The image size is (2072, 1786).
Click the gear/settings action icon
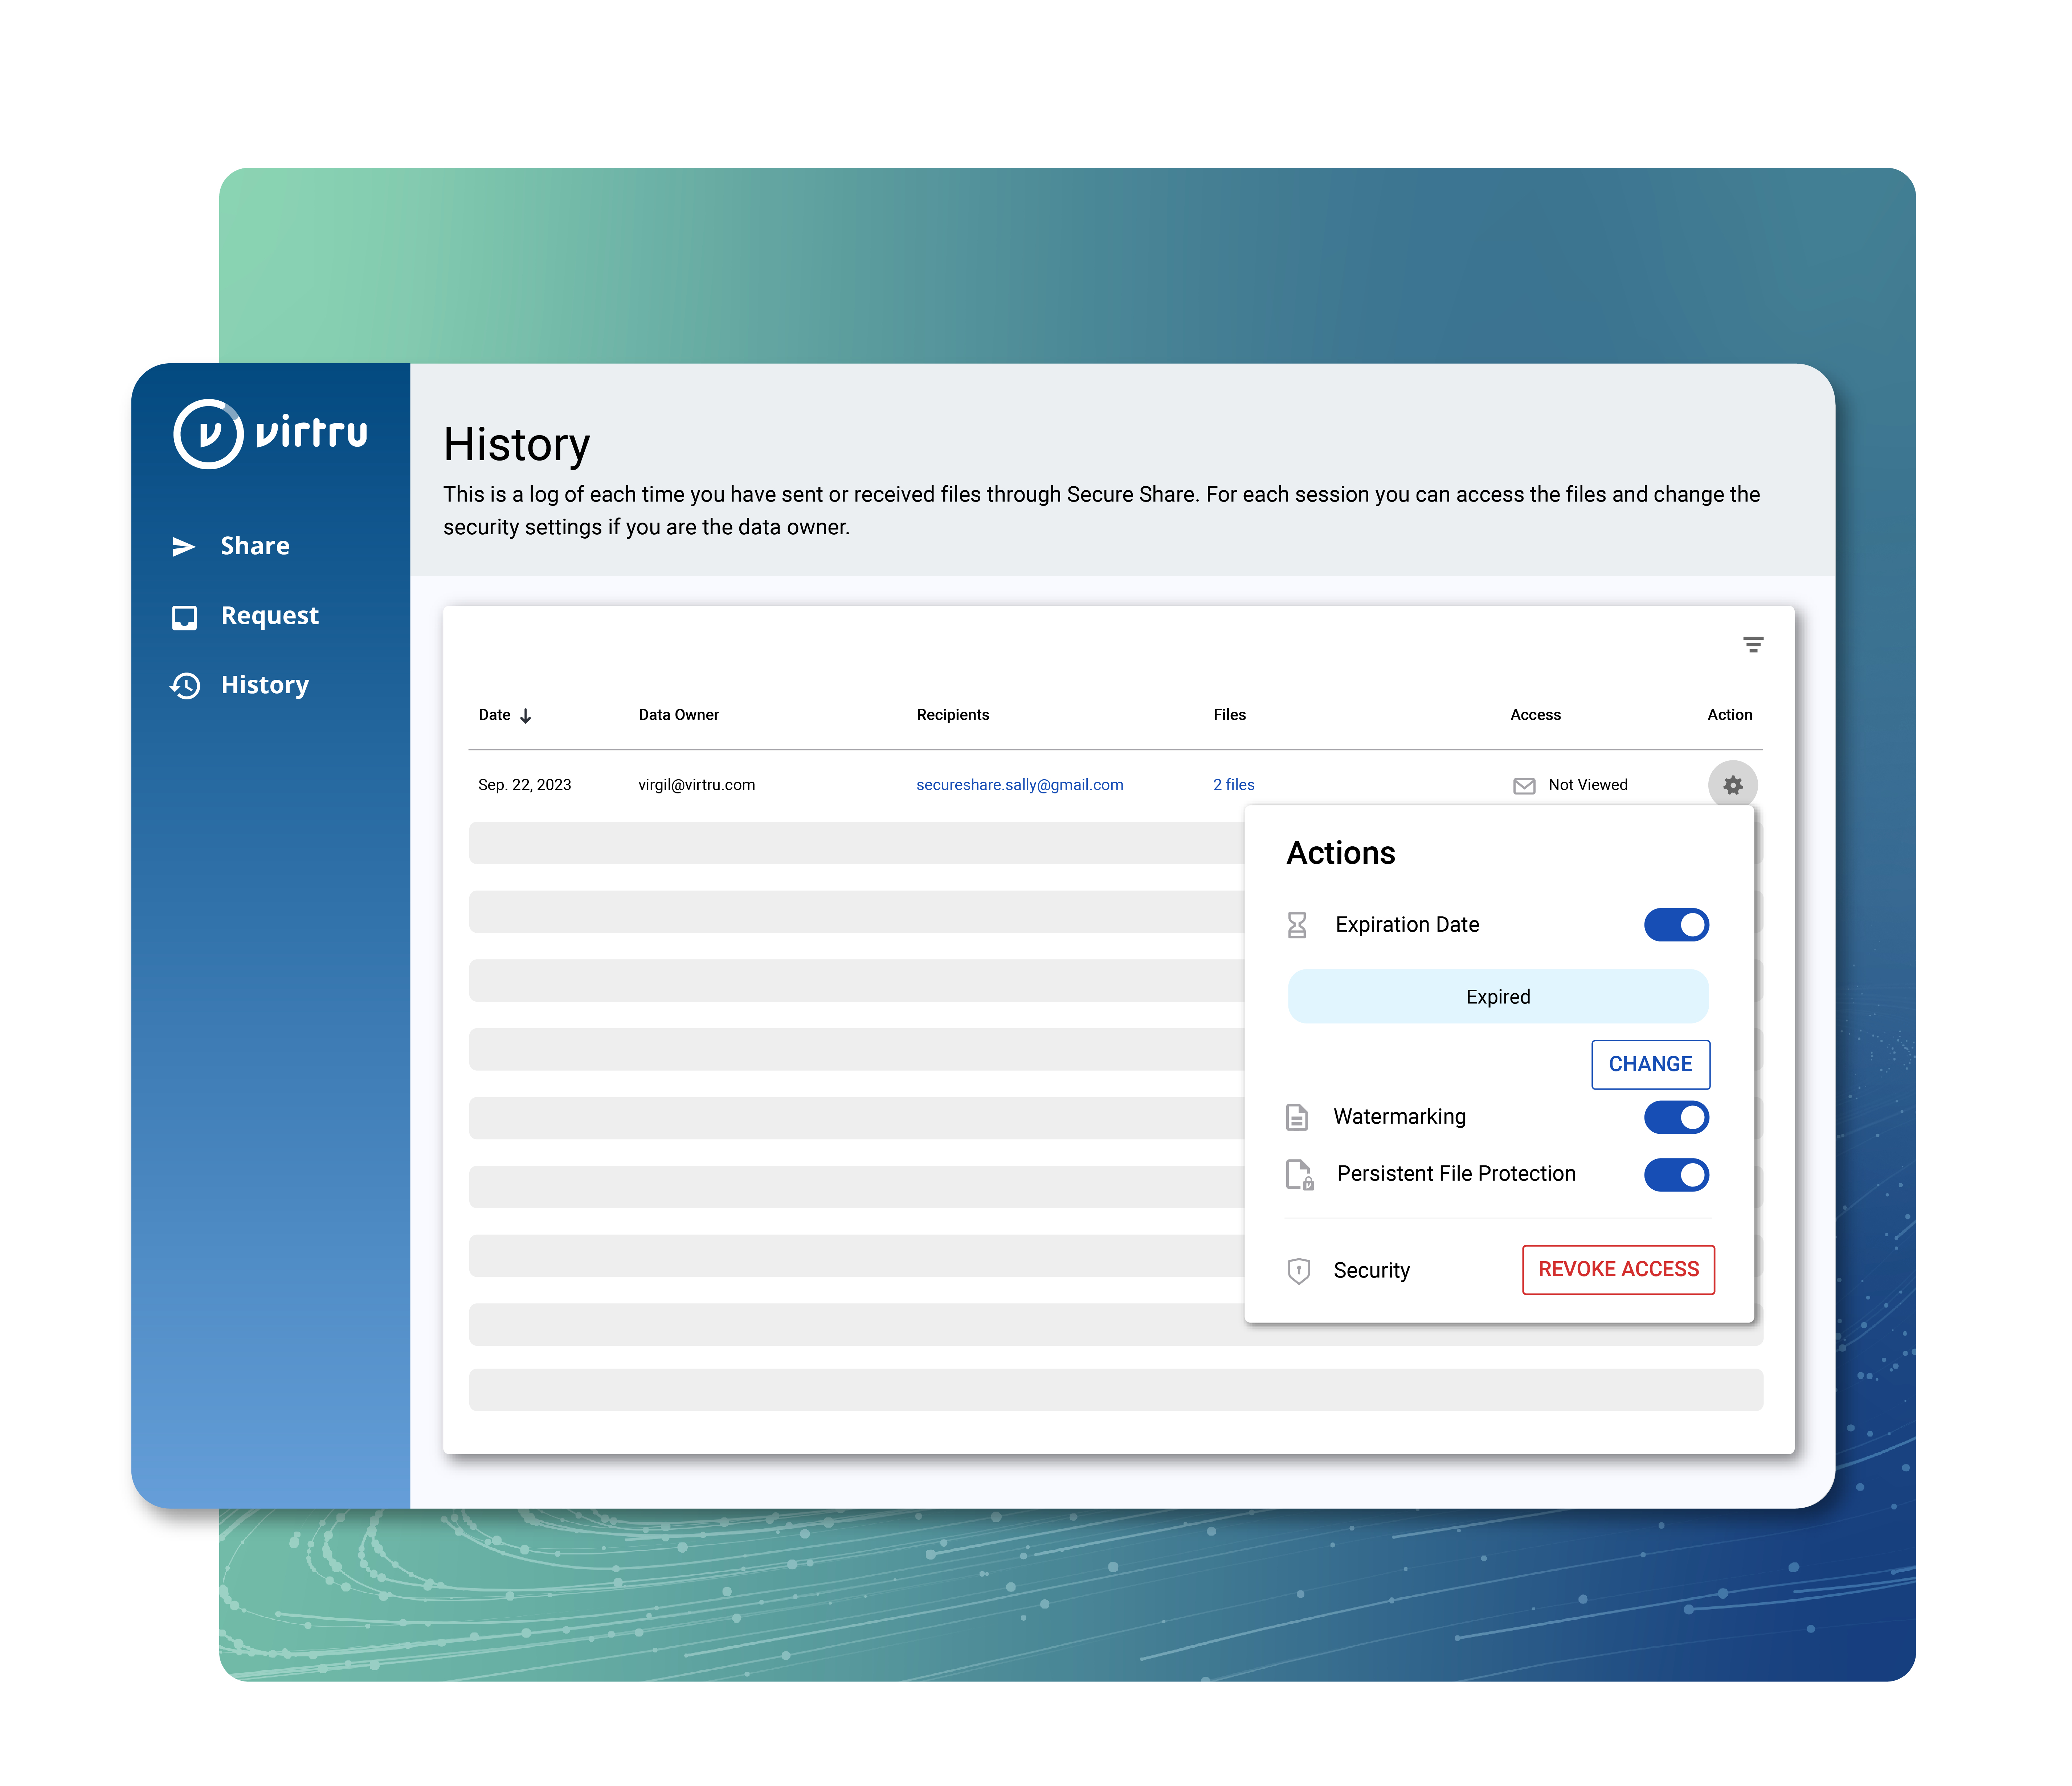point(1732,784)
